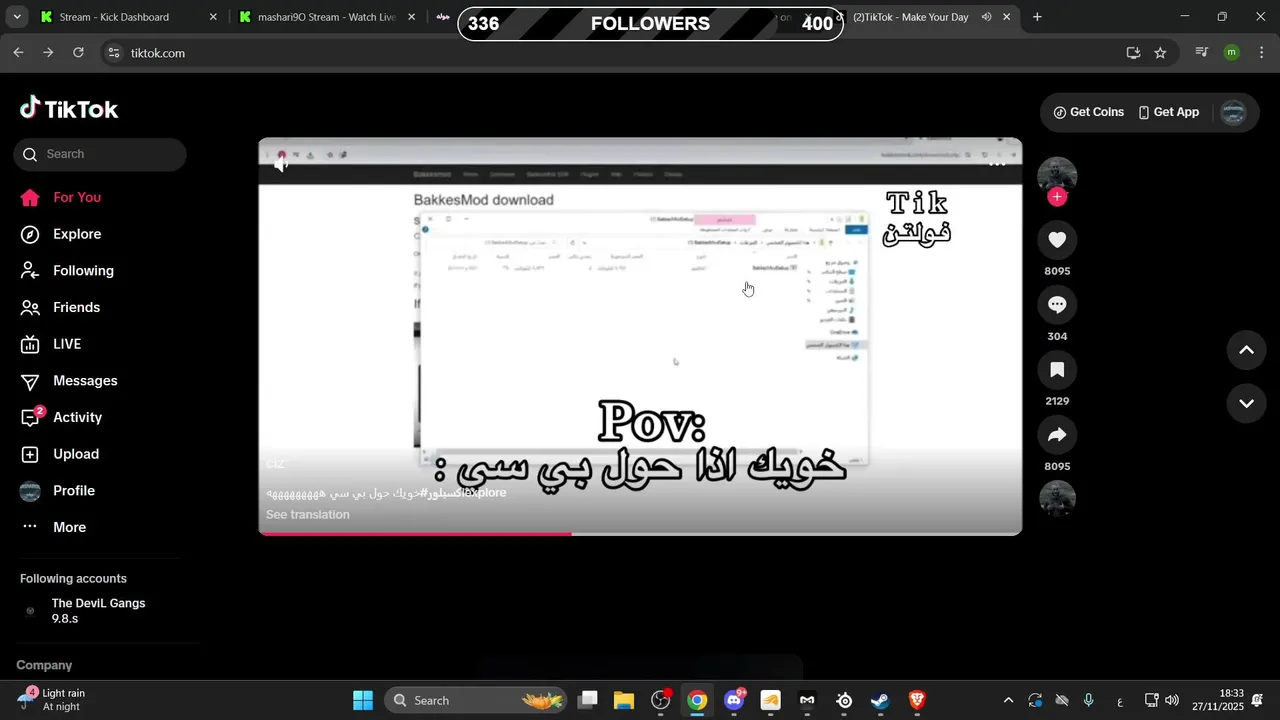This screenshot has width=1280, height=720.
Task: Seek using the video progress bar
Action: coord(640,533)
